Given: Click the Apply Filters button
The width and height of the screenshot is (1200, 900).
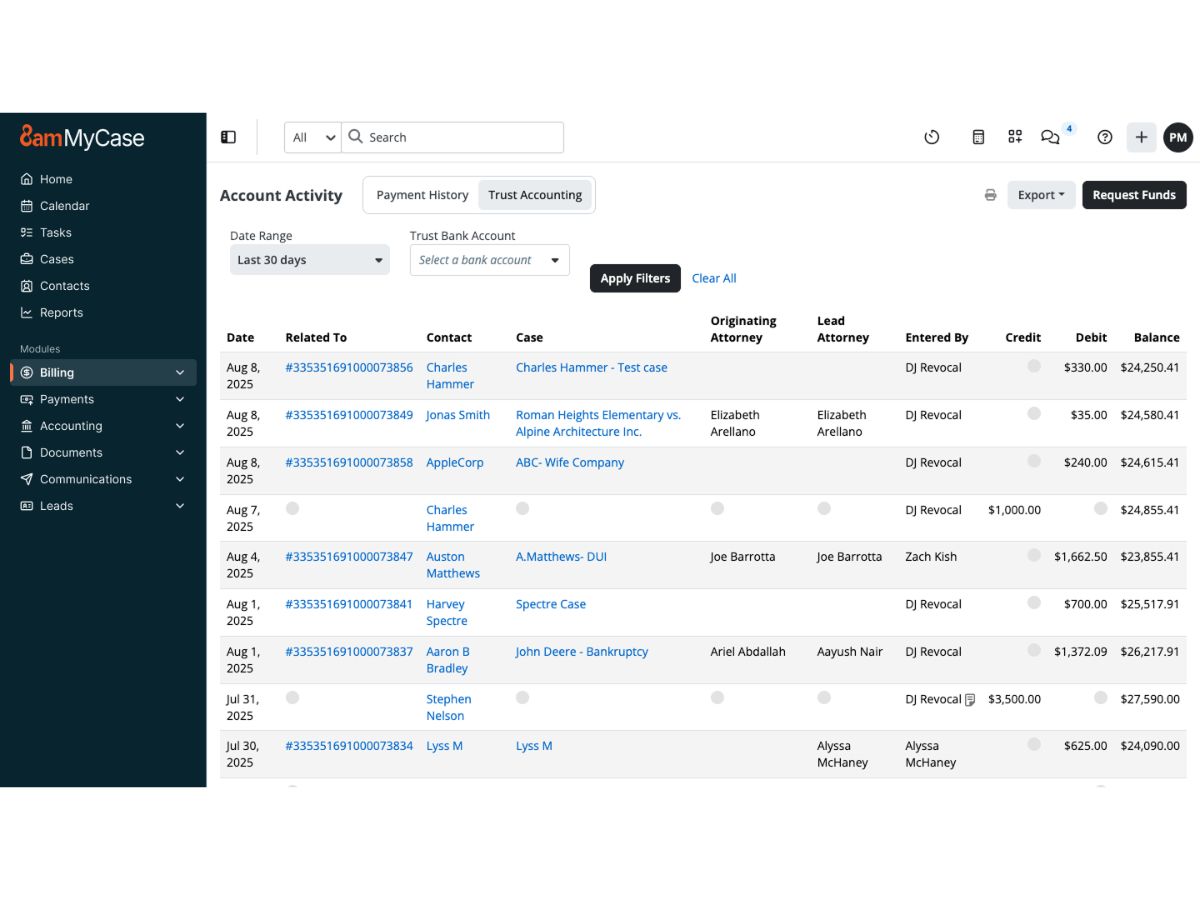Looking at the screenshot, I should tap(635, 278).
